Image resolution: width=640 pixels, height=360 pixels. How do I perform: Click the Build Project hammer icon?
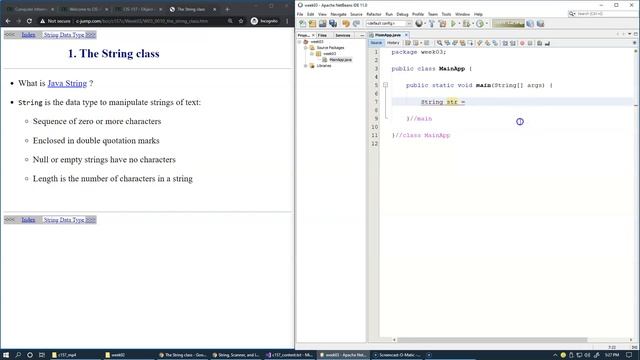pos(432,24)
